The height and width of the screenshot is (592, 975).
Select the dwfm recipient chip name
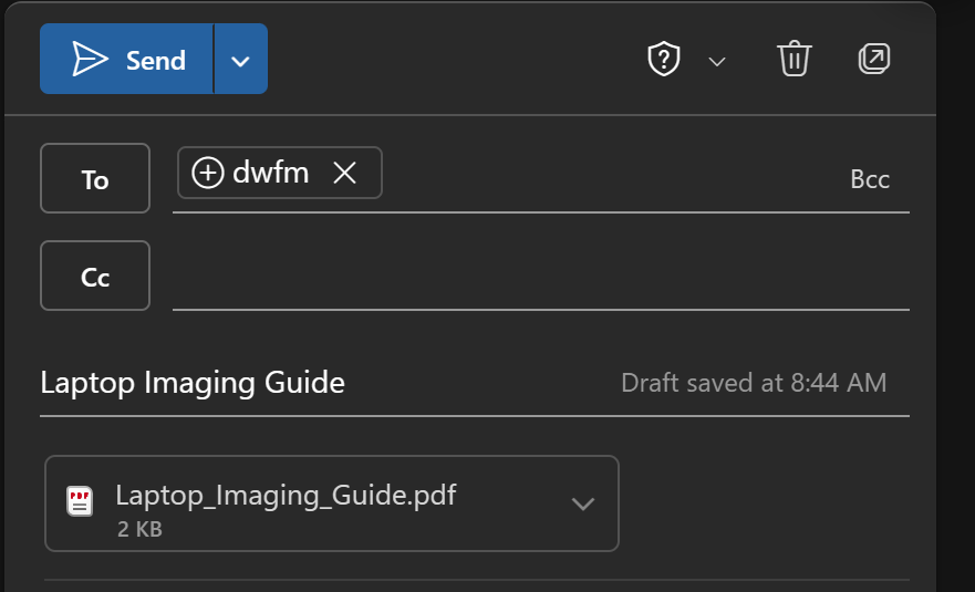tap(270, 172)
